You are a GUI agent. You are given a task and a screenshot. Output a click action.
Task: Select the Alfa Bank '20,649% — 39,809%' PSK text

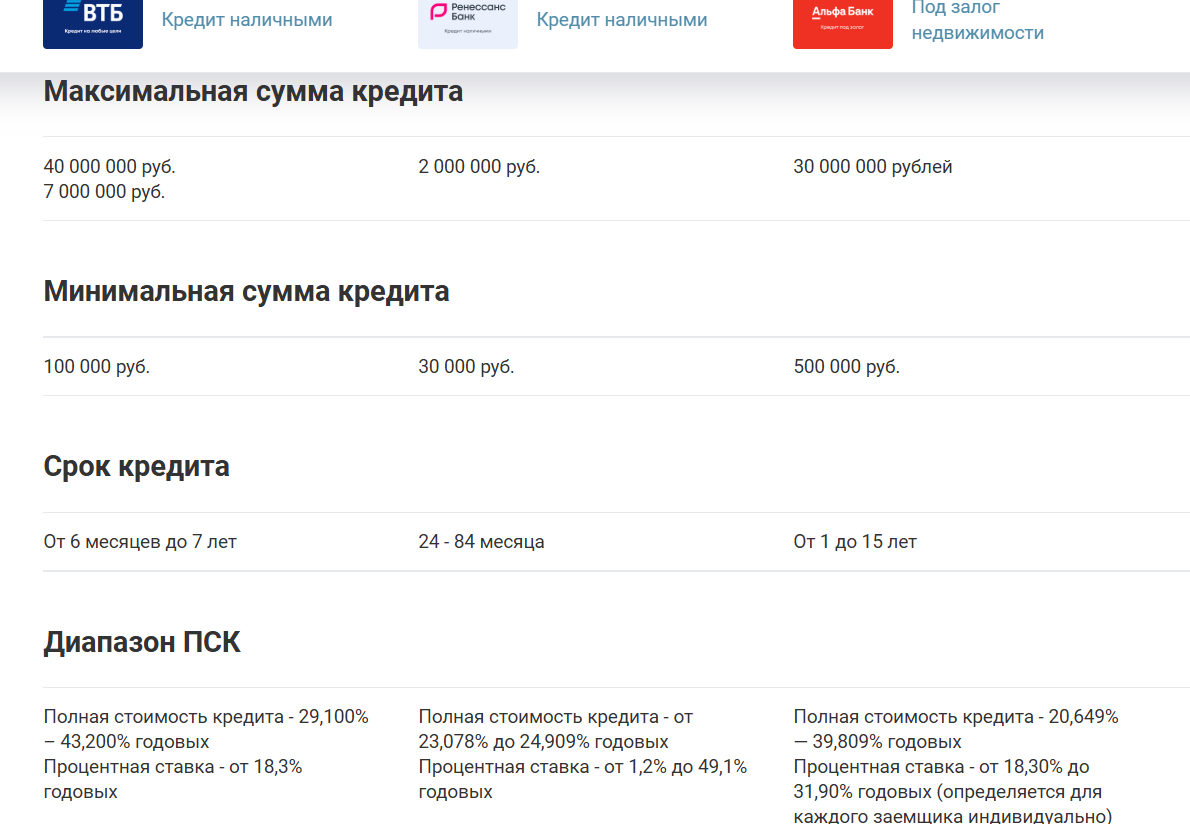click(955, 729)
